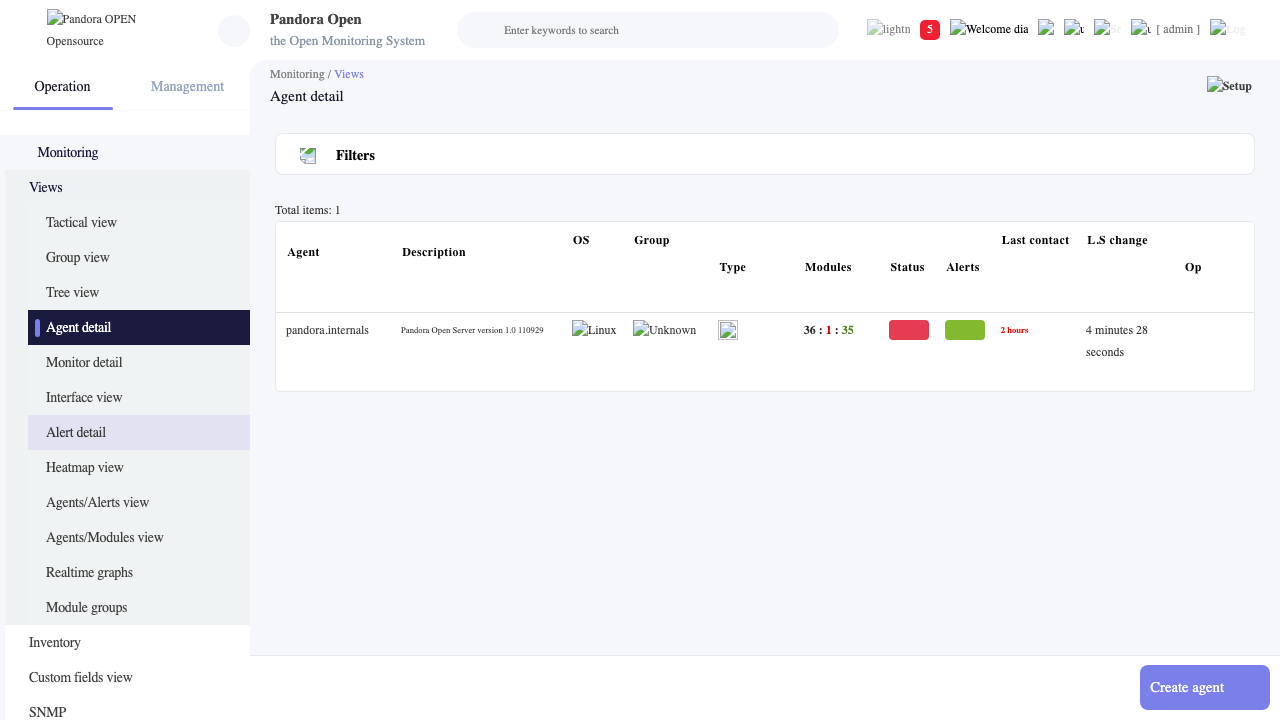Go to Alert detail
This screenshot has width=1280, height=720.
coord(139,432)
